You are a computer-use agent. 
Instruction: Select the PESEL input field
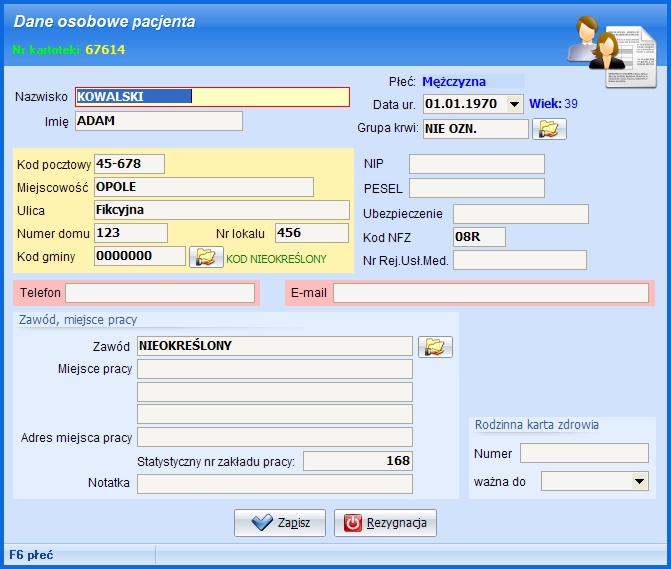click(x=476, y=188)
